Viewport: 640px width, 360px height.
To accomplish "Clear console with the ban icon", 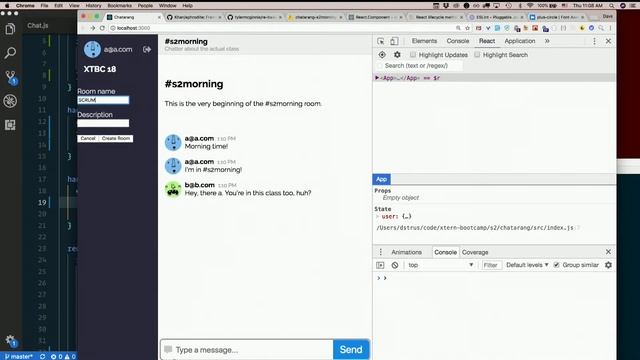I will (x=395, y=265).
